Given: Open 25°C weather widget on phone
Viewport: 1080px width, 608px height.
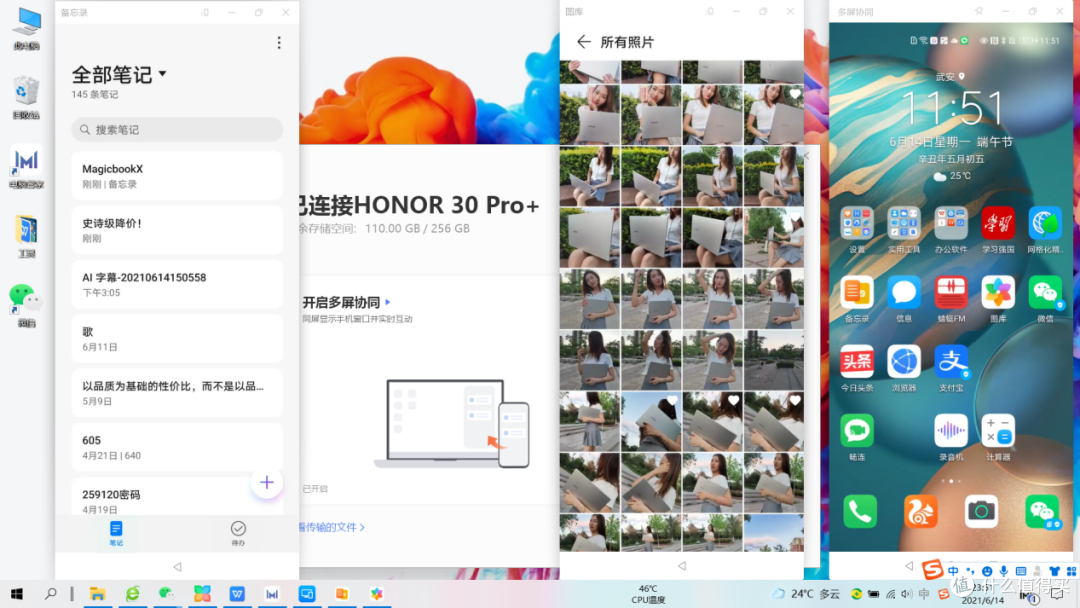Looking at the screenshot, I should [951, 176].
